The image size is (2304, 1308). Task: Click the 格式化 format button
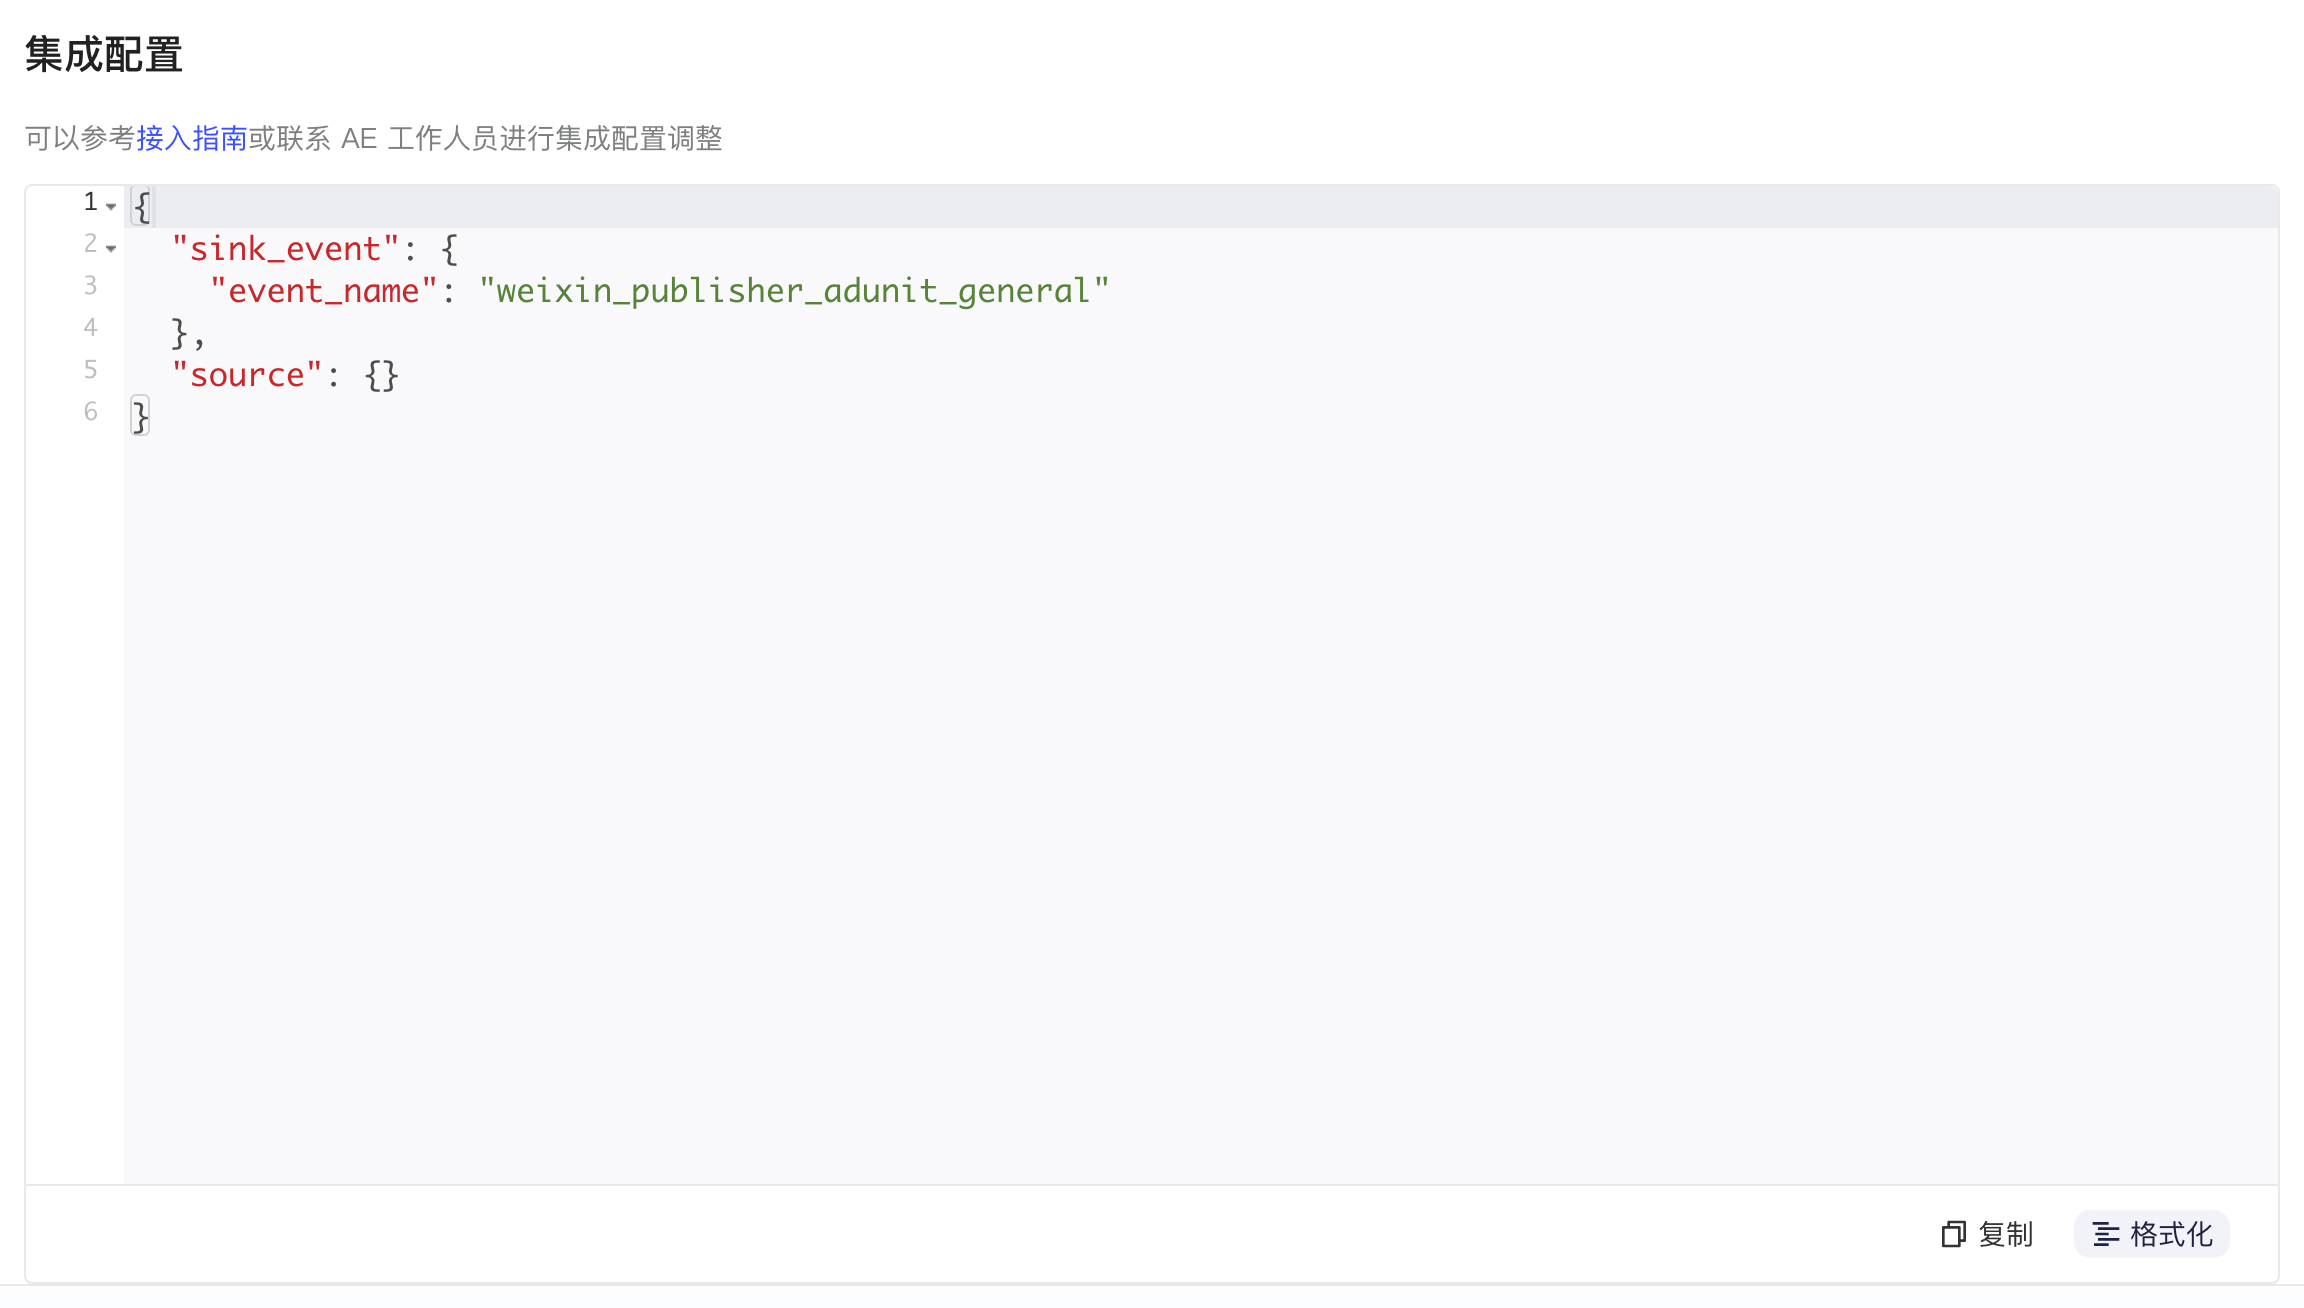[x=2152, y=1234]
